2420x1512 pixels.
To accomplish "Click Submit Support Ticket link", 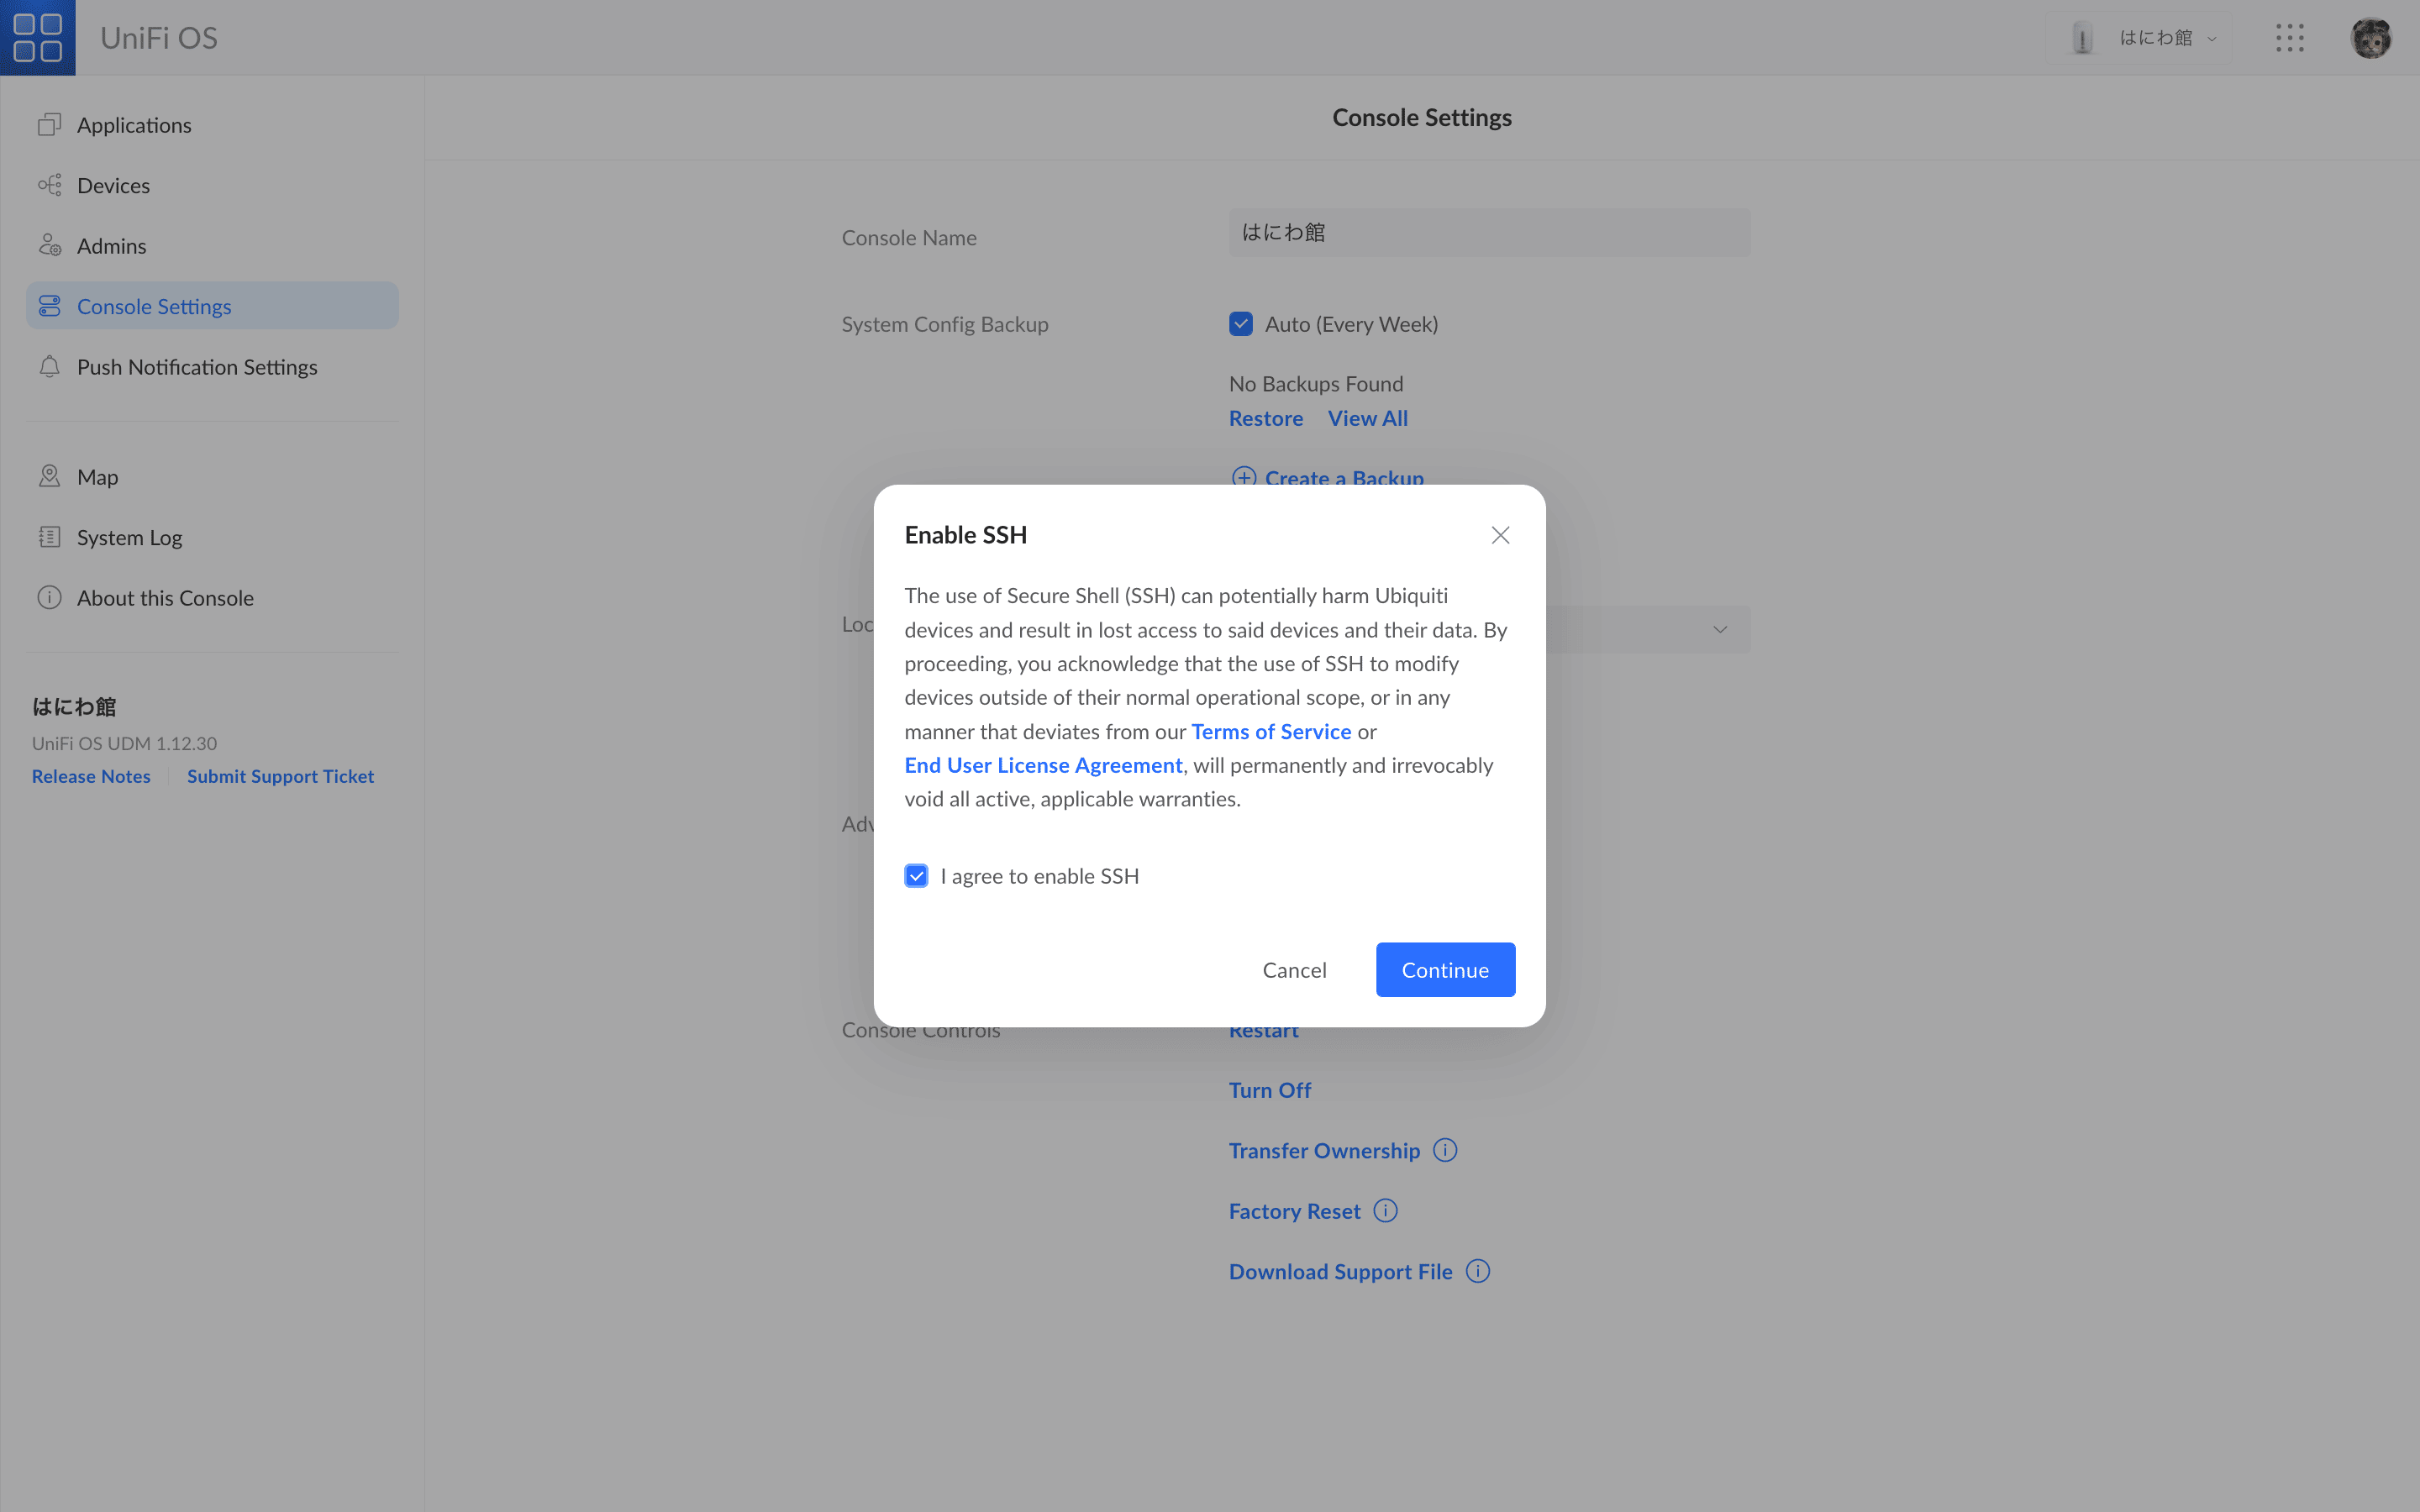I will [280, 776].
